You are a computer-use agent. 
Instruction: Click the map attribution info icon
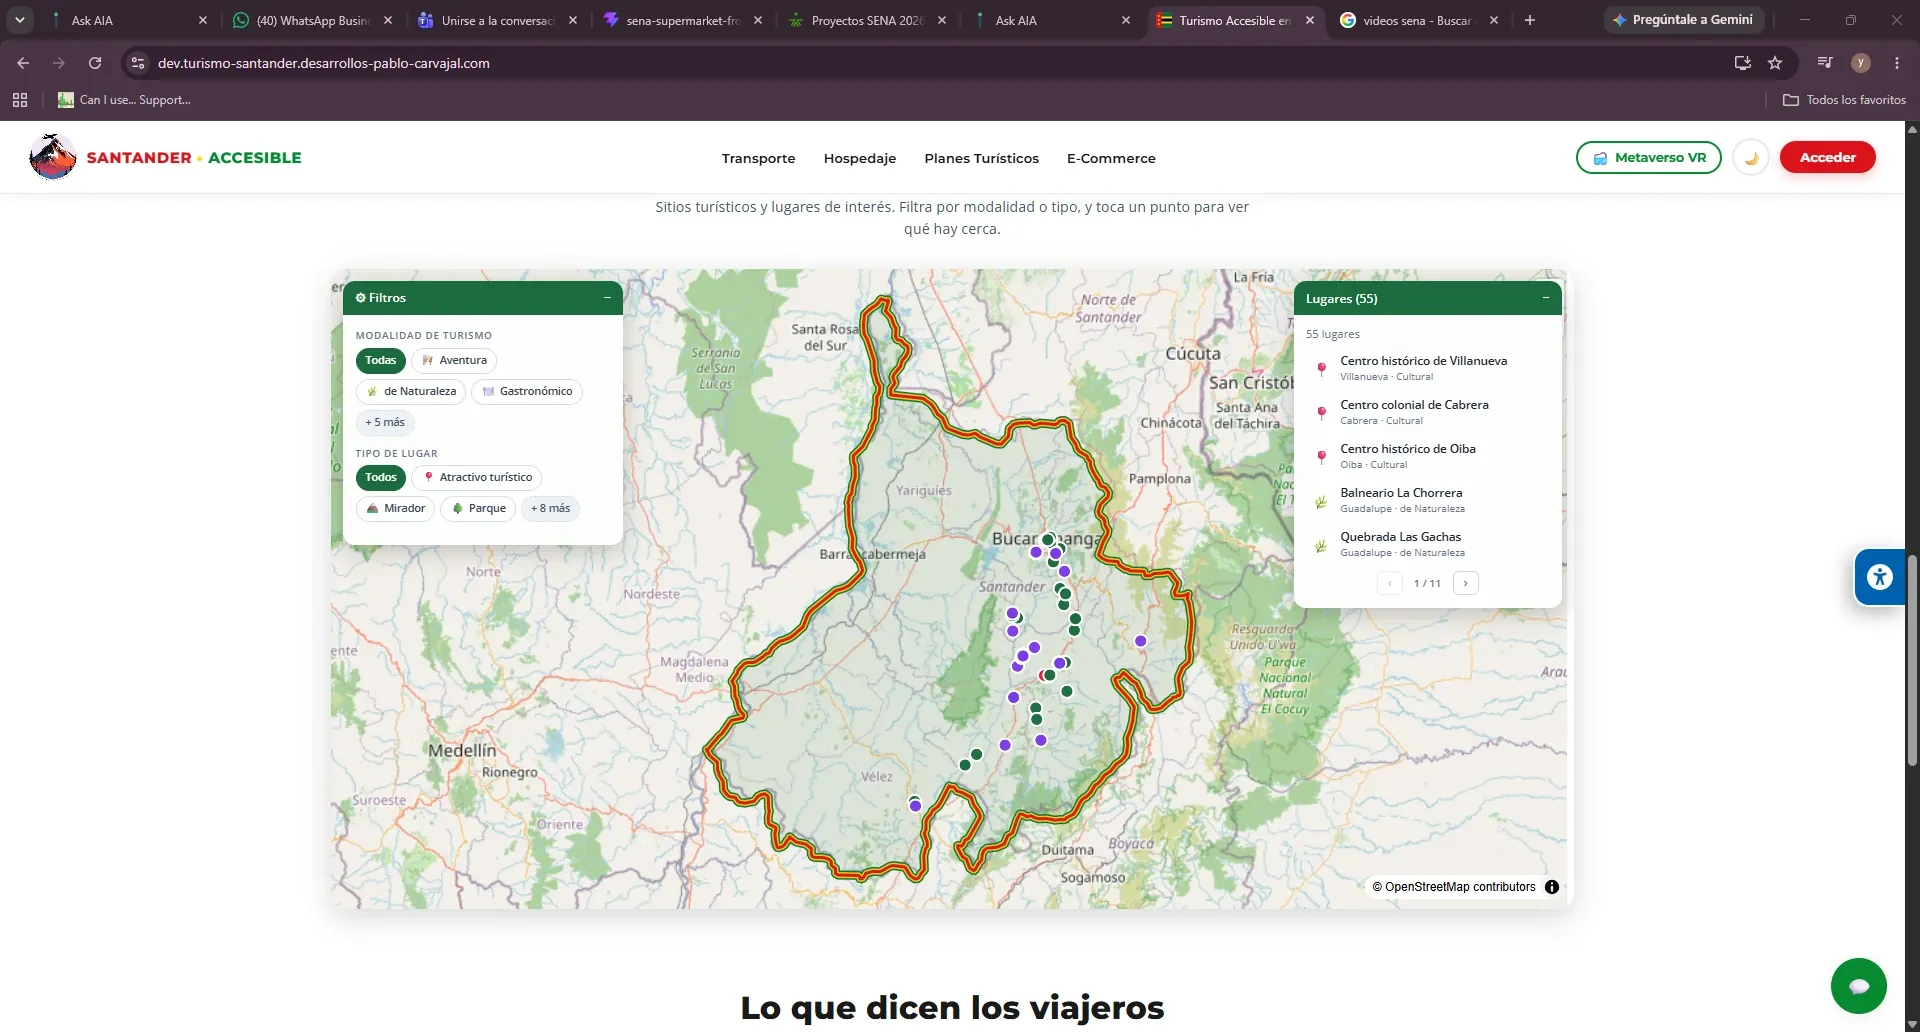coord(1551,887)
